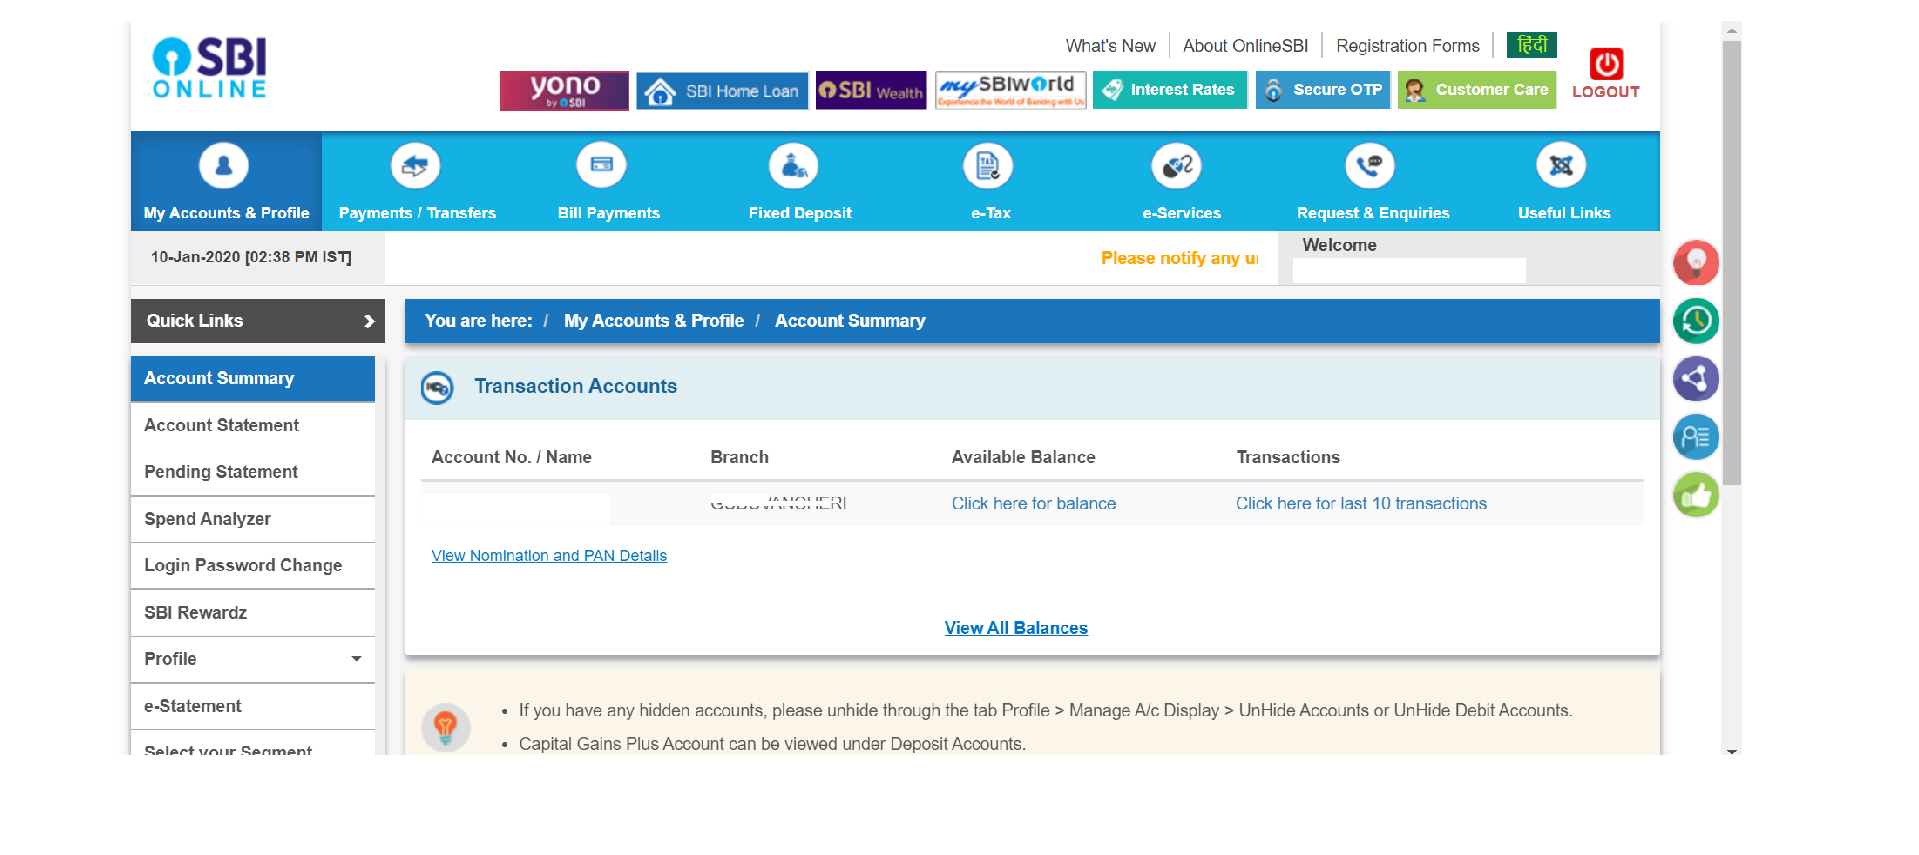Image resolution: width=1919 pixels, height=855 pixels.
Task: Open the yono by SBI banner
Action: point(564,90)
